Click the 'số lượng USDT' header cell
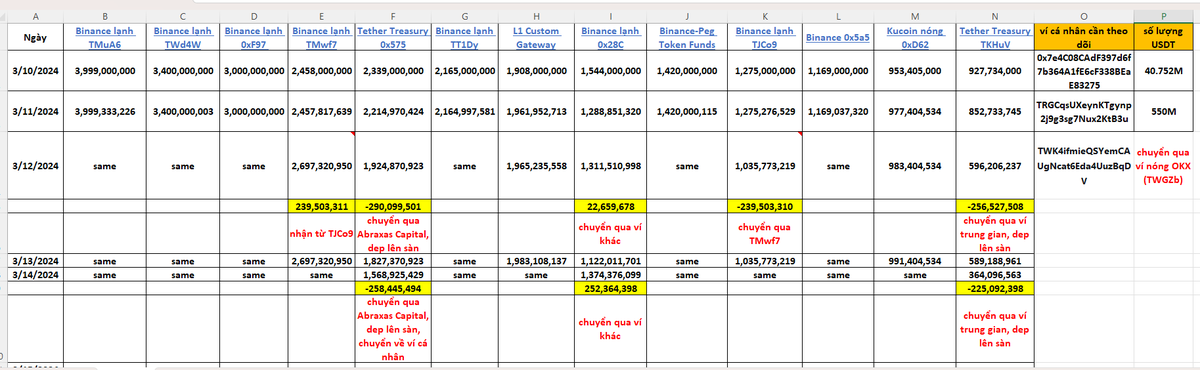 1164,37
